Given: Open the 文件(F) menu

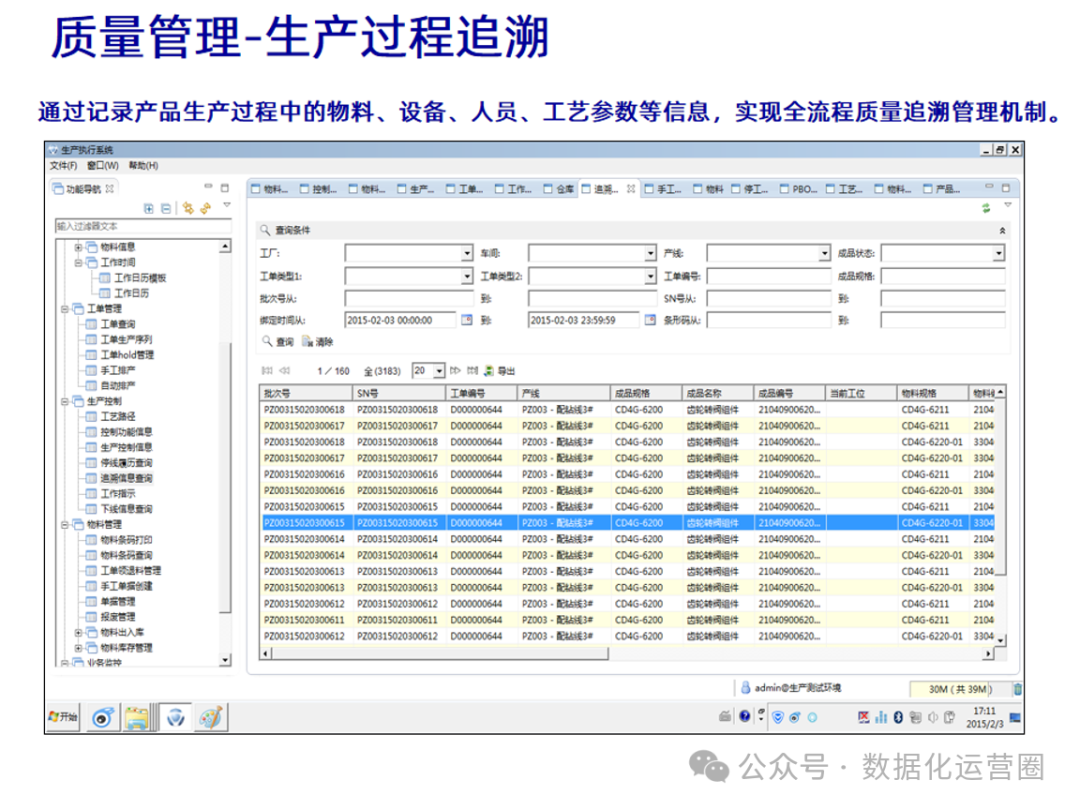Looking at the screenshot, I should [x=63, y=165].
